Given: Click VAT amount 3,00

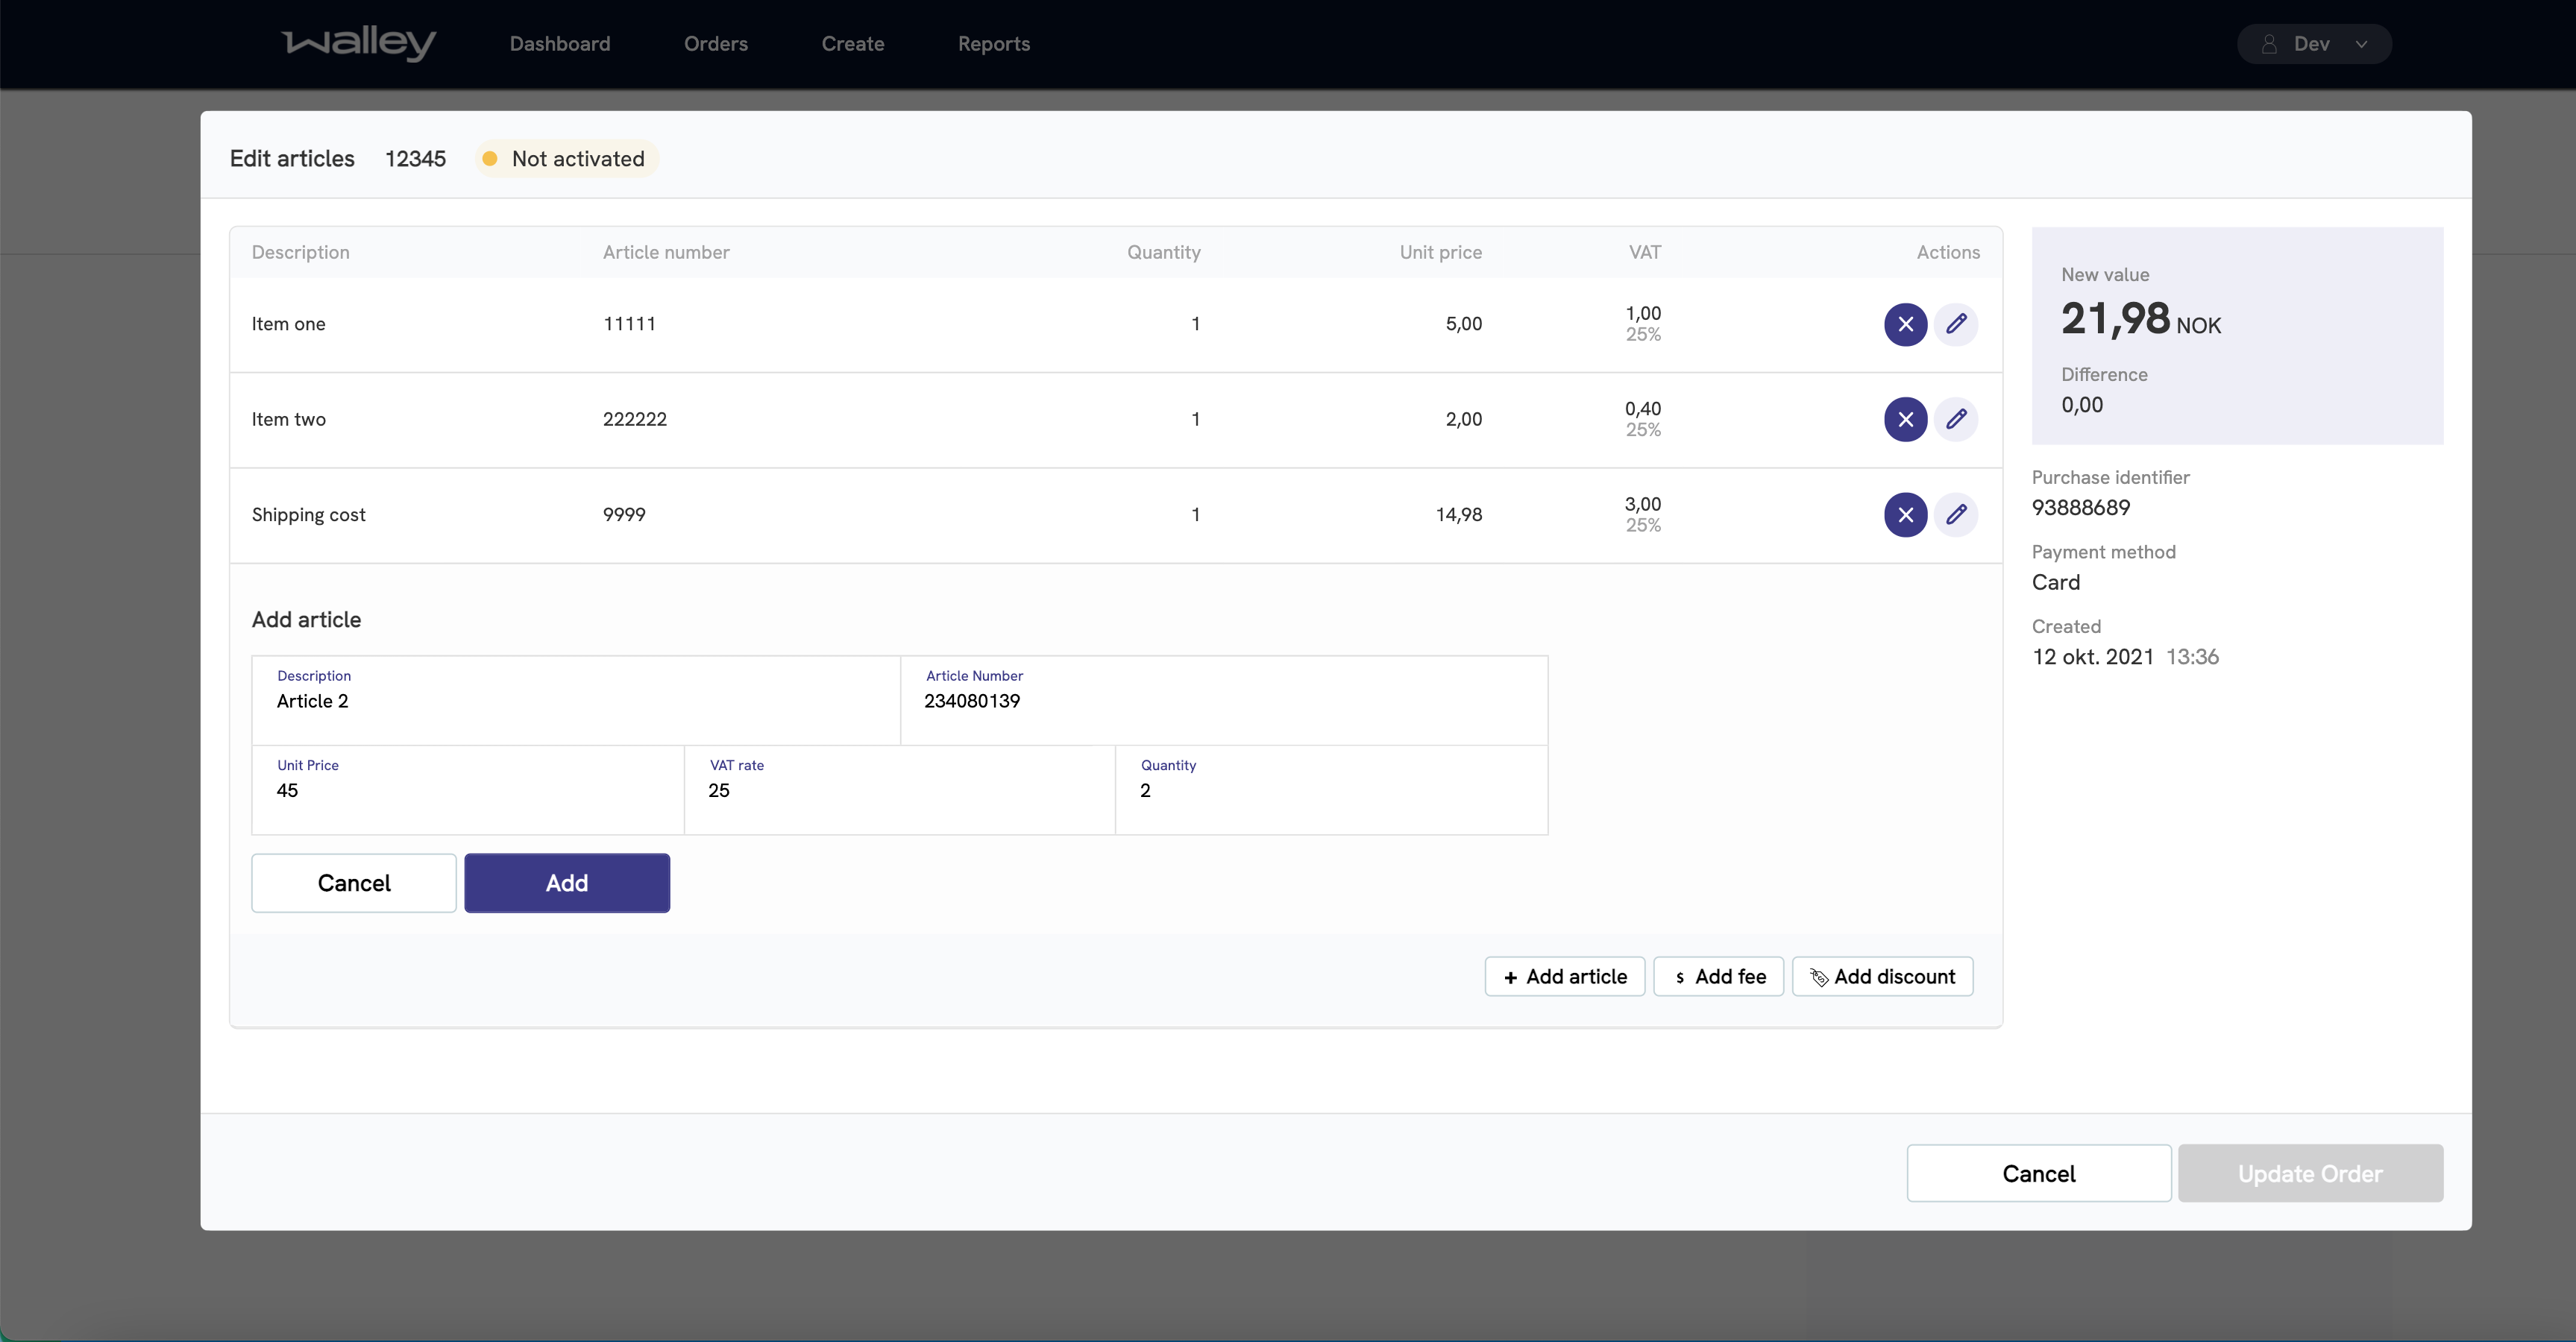Looking at the screenshot, I should pyautogui.click(x=1643, y=504).
